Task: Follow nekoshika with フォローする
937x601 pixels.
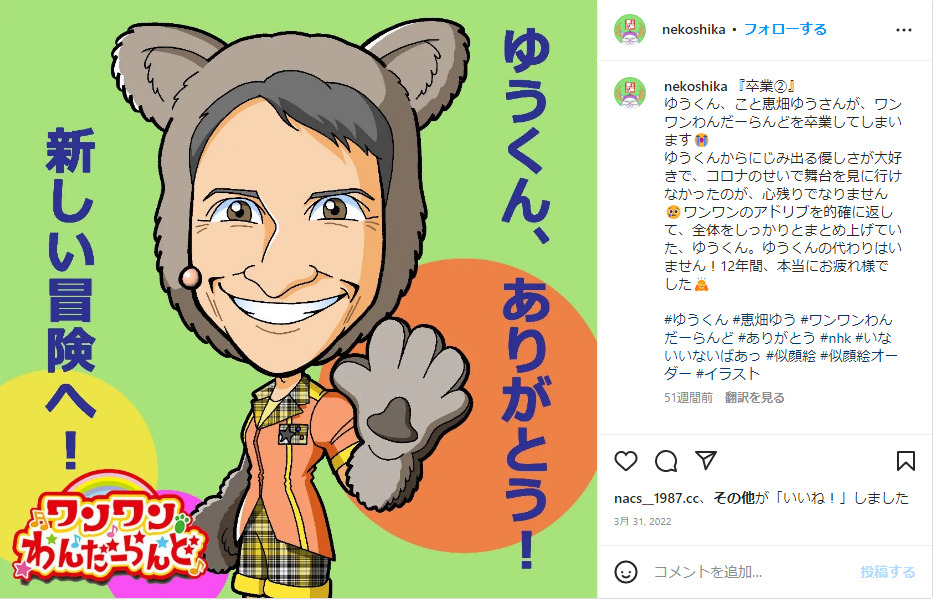Action: coord(785,29)
